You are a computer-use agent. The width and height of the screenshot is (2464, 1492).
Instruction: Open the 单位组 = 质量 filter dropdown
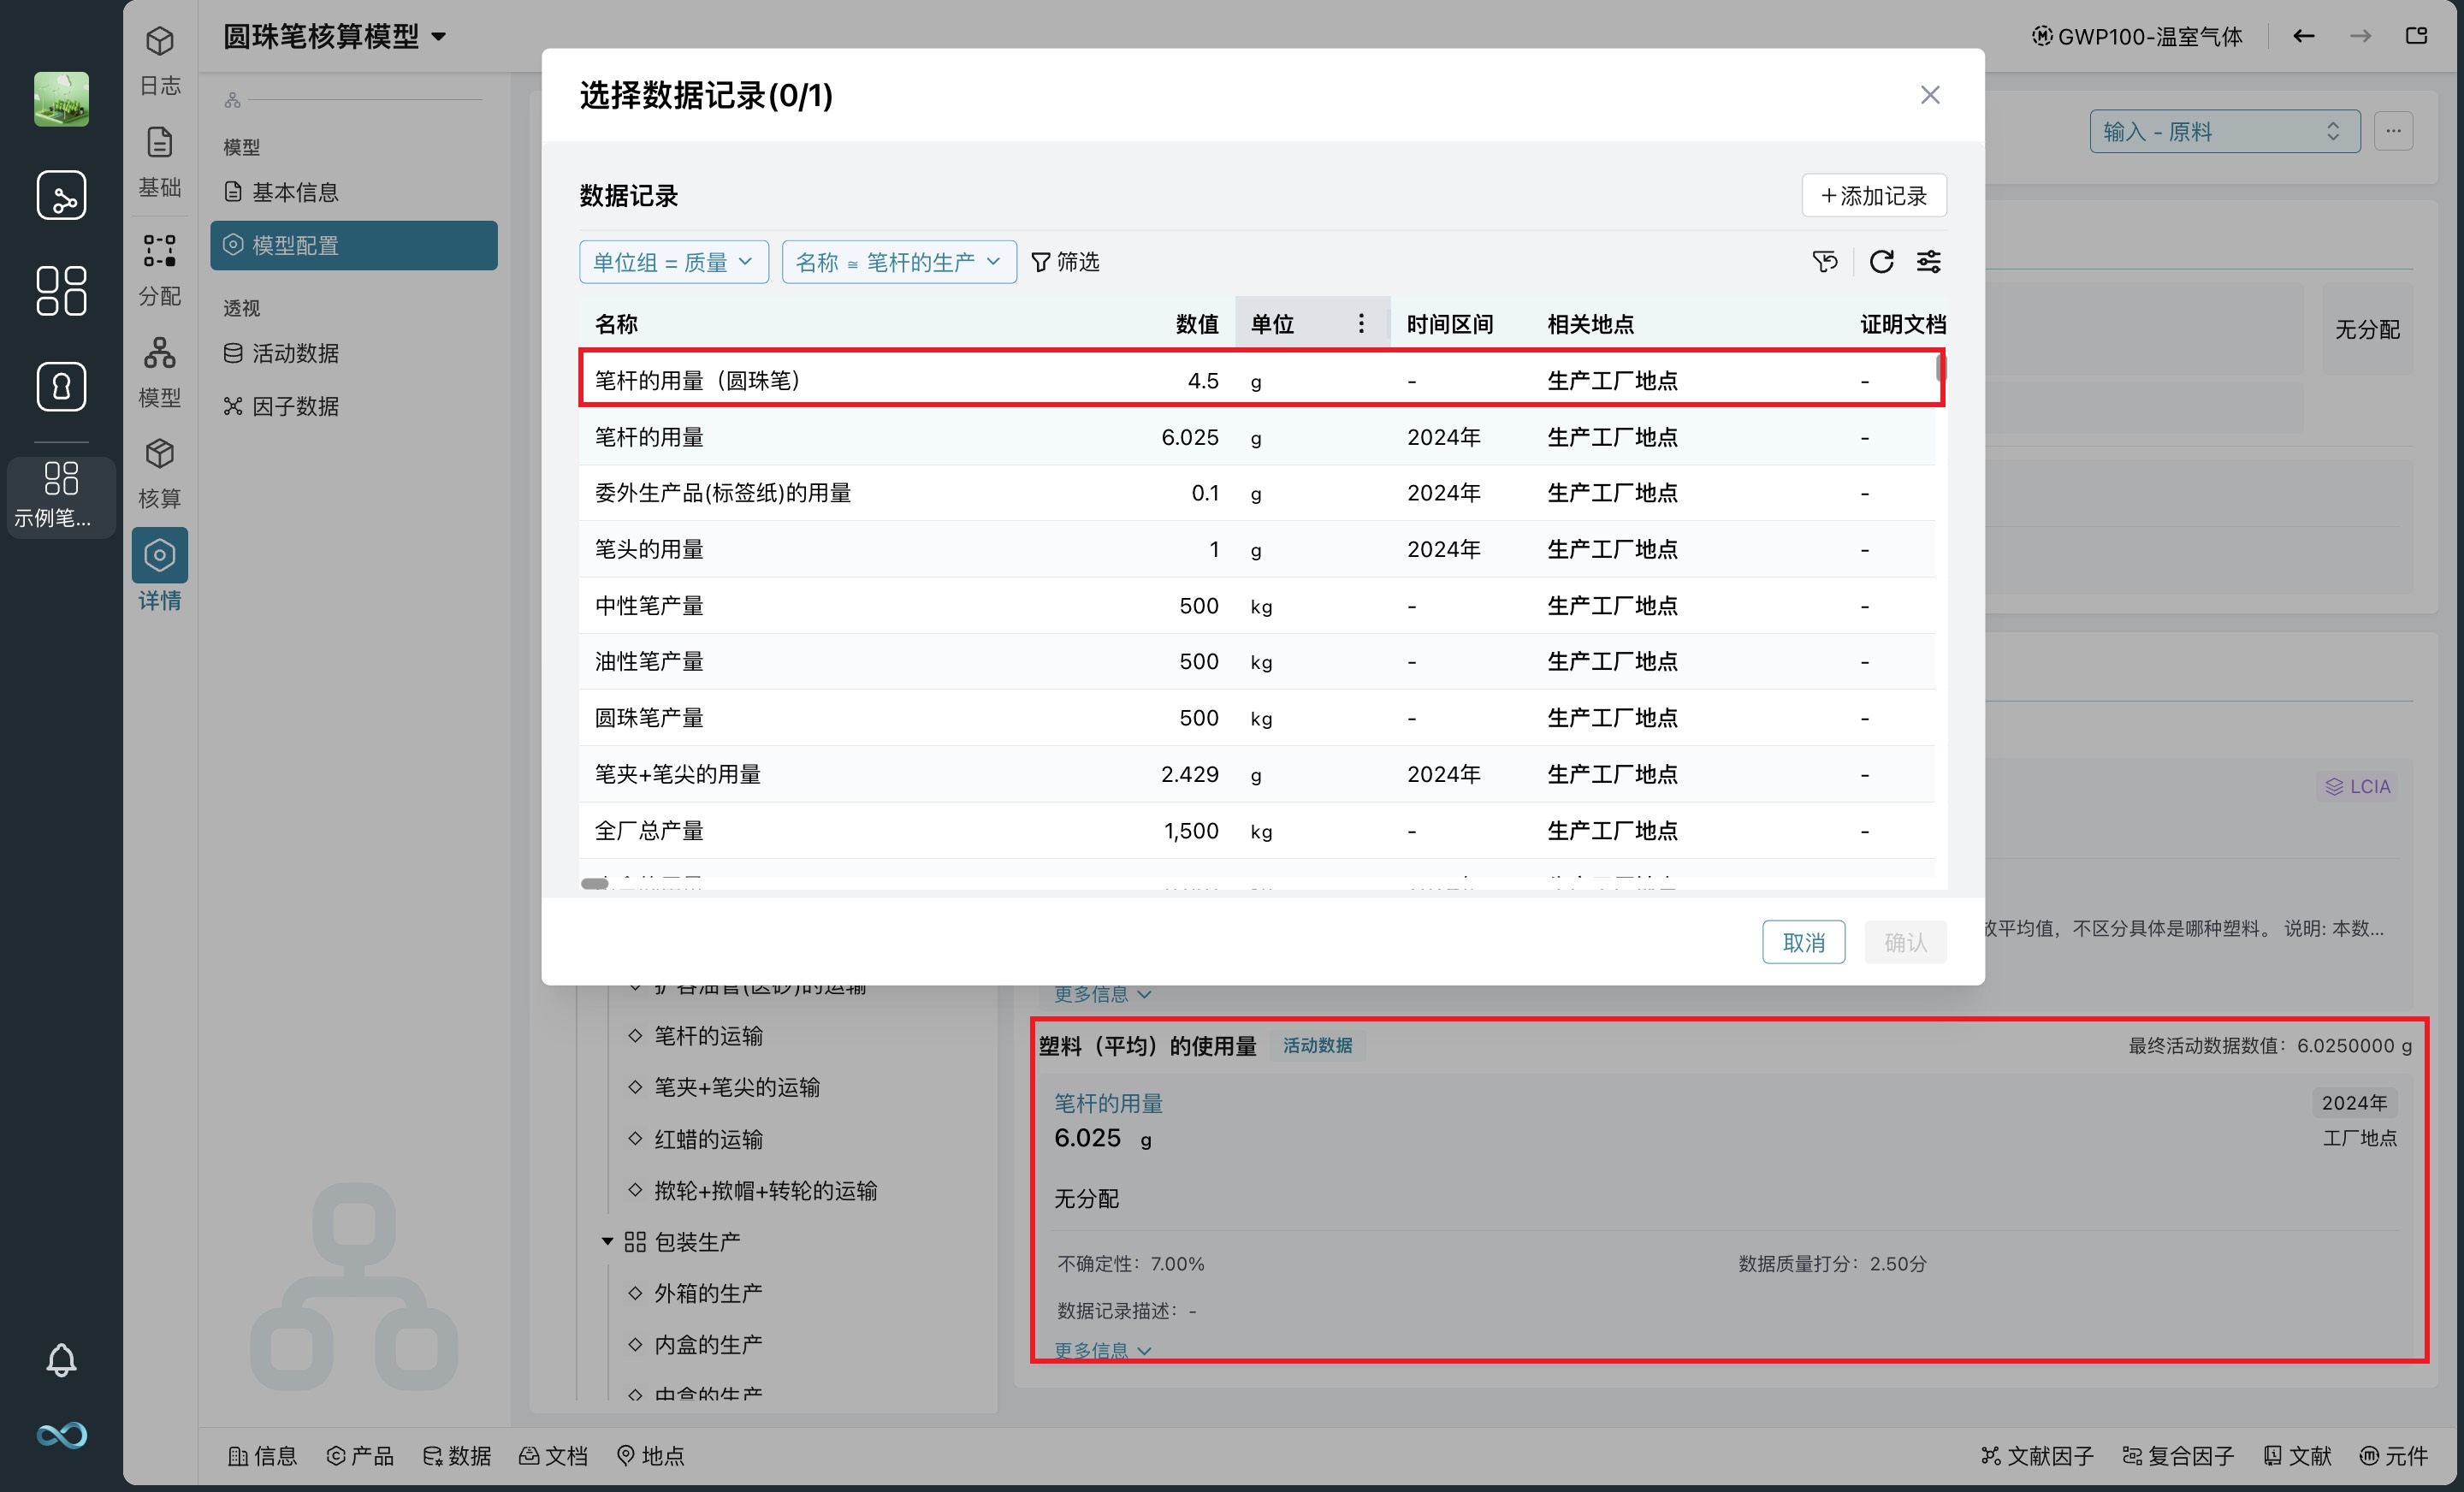[673, 262]
